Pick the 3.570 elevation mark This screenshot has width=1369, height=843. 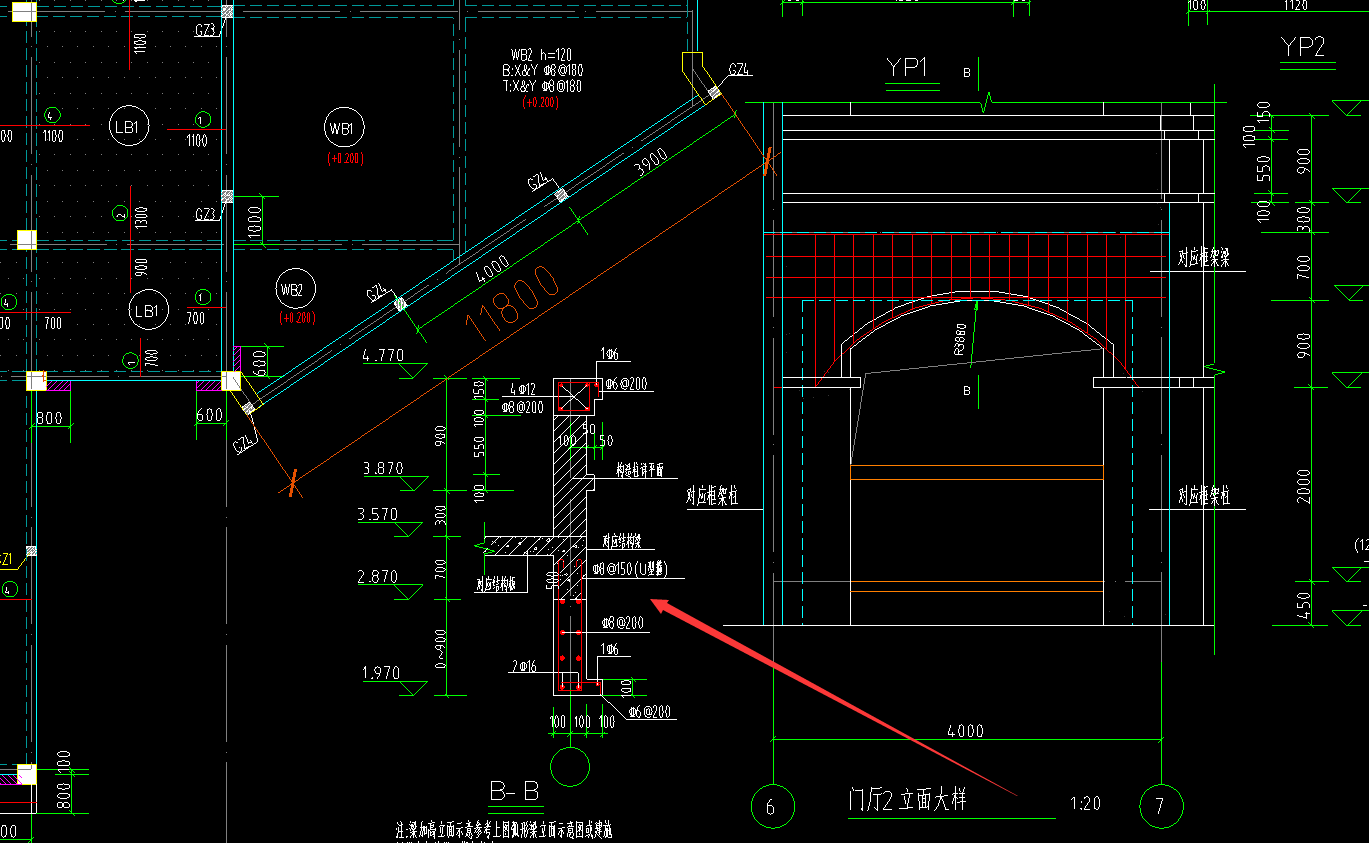coord(377,514)
